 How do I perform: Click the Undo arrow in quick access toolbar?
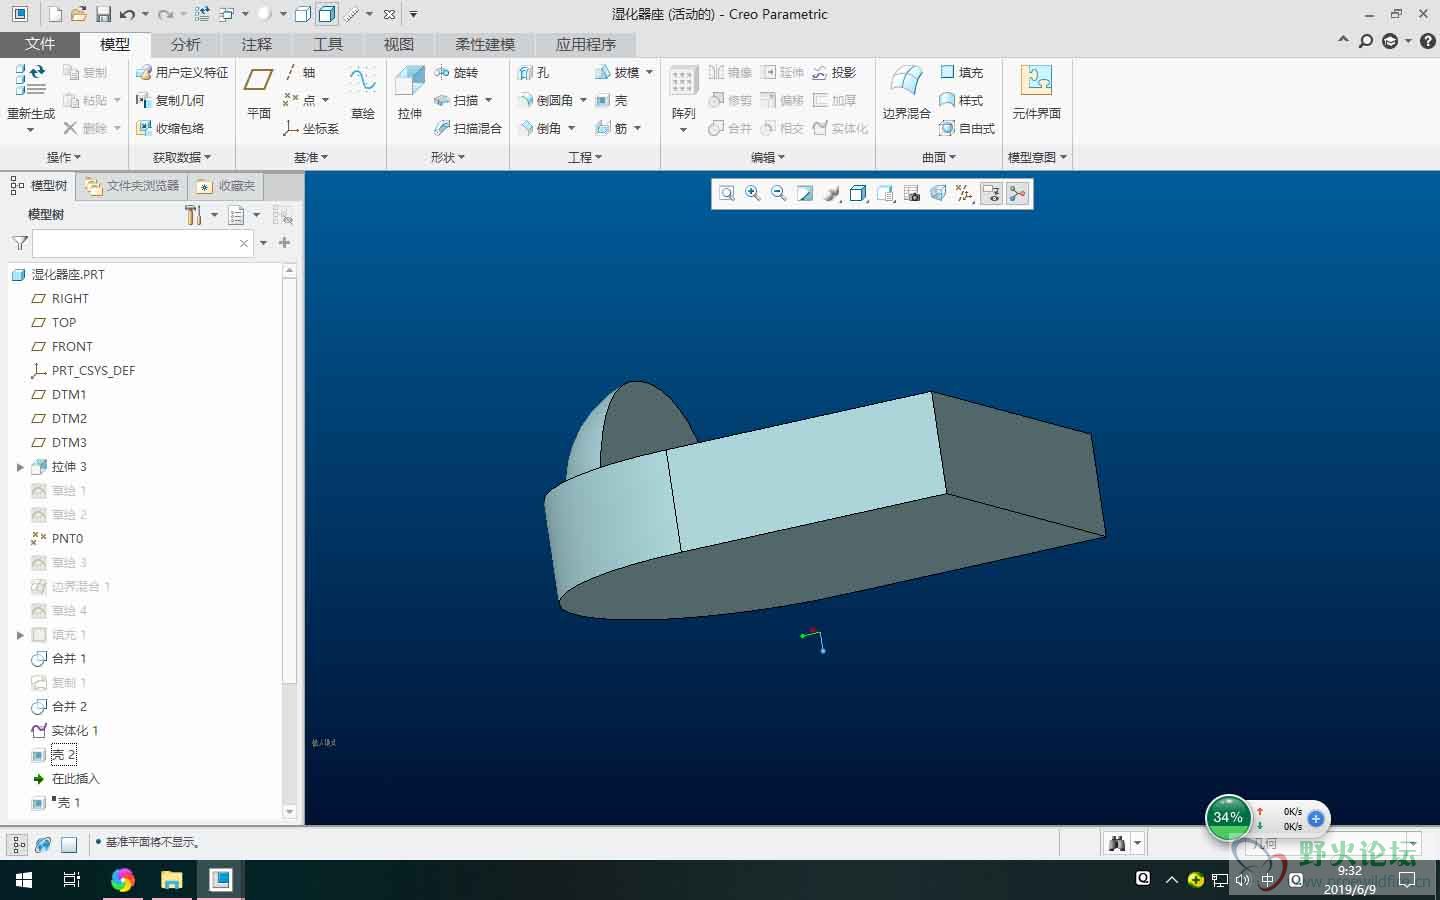point(127,14)
